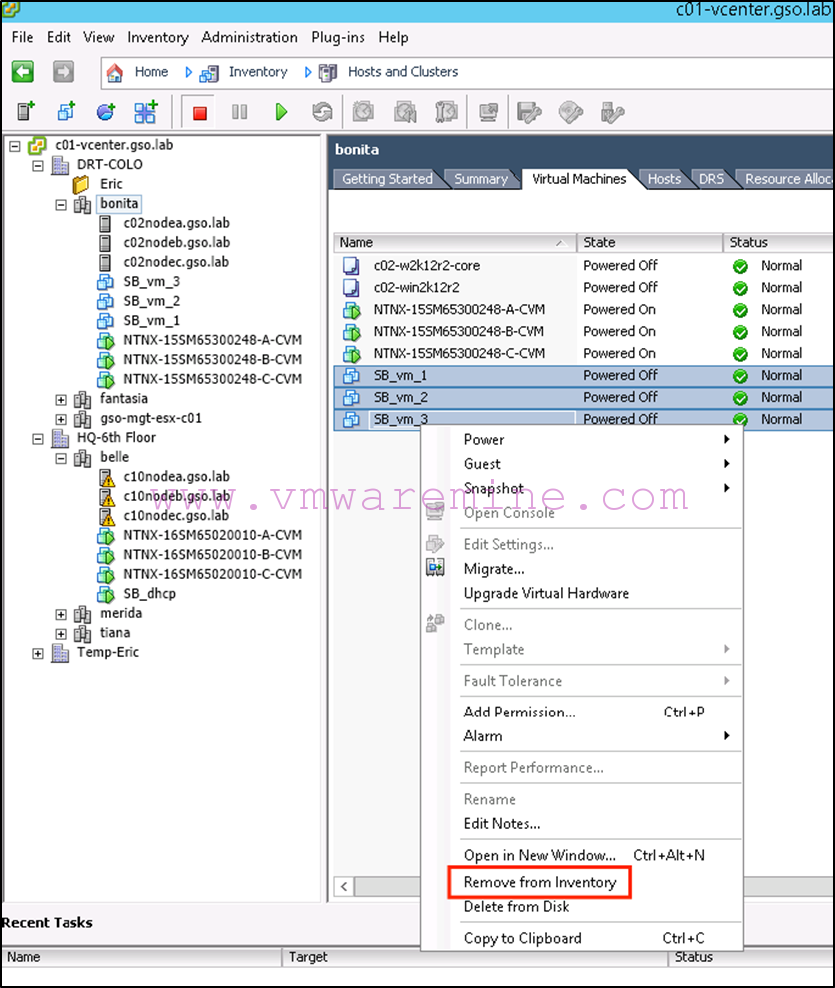Collapse the HQ-6th Floor datacenter node
This screenshot has width=835, height=988.
click(x=38, y=439)
